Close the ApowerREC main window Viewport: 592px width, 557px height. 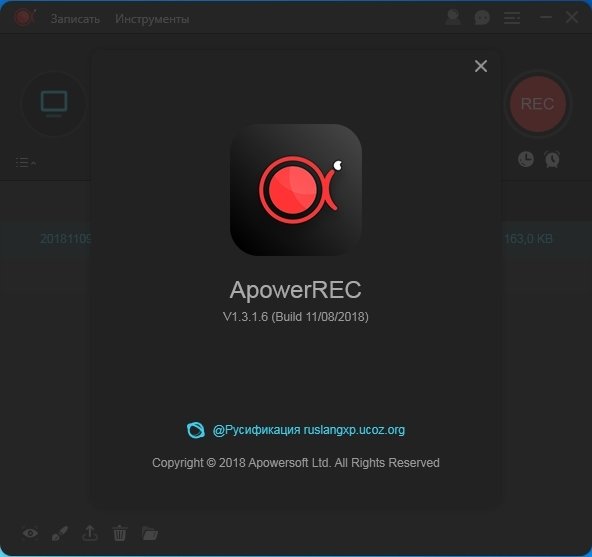point(572,17)
